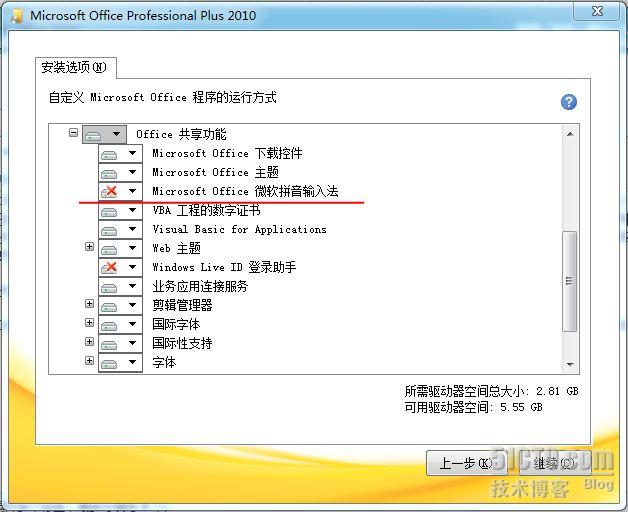Select 字体 row text
The width and height of the screenshot is (628, 512).
[164, 363]
